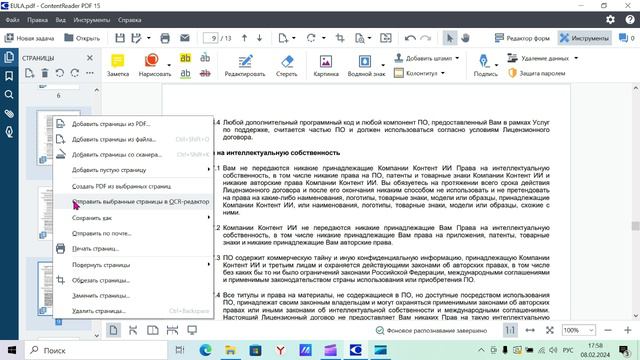Select the Note (Заметка) tool
This screenshot has height=360, width=640.
point(118,65)
